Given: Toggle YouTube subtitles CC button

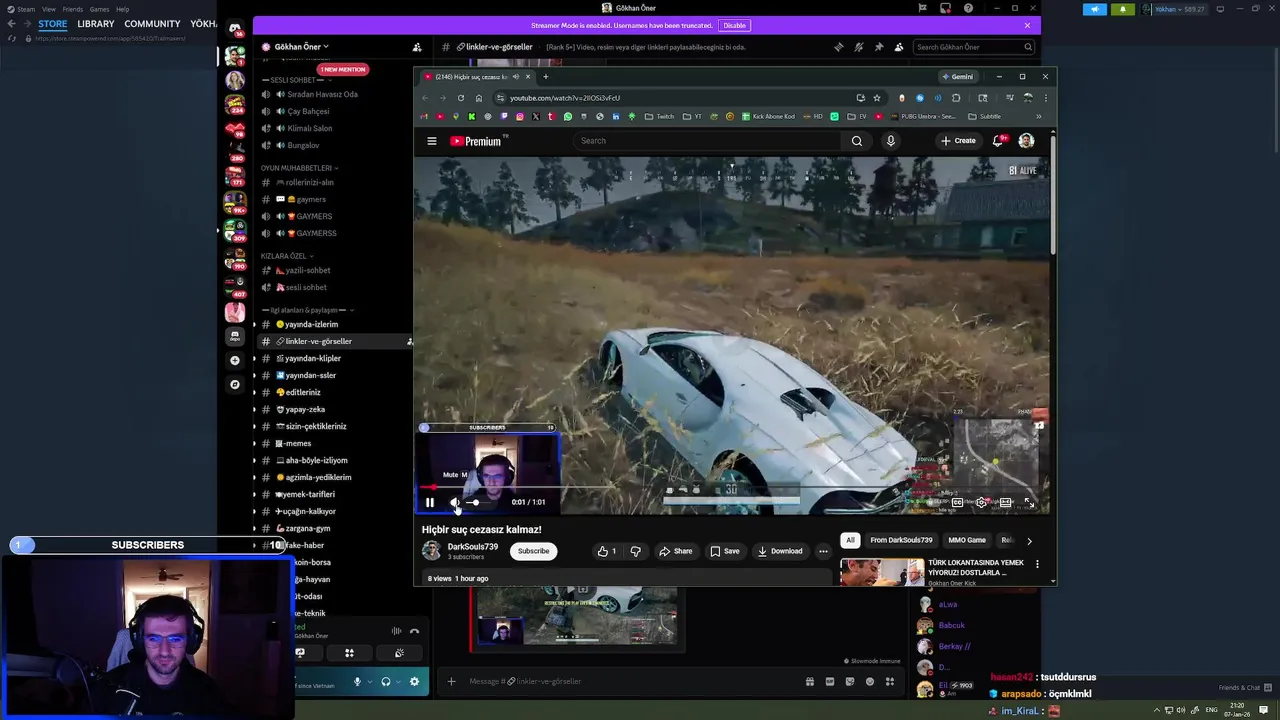Looking at the screenshot, I should pyautogui.click(x=957, y=502).
